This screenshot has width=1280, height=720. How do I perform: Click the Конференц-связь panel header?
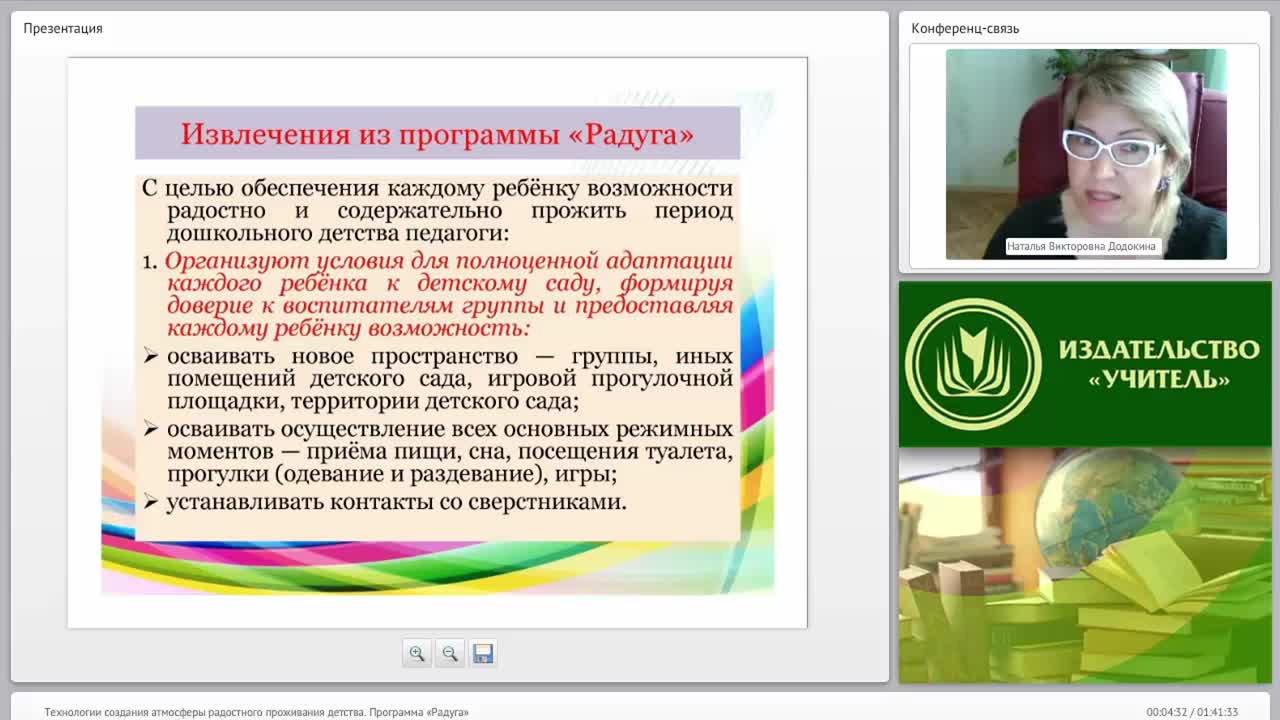click(x=965, y=28)
